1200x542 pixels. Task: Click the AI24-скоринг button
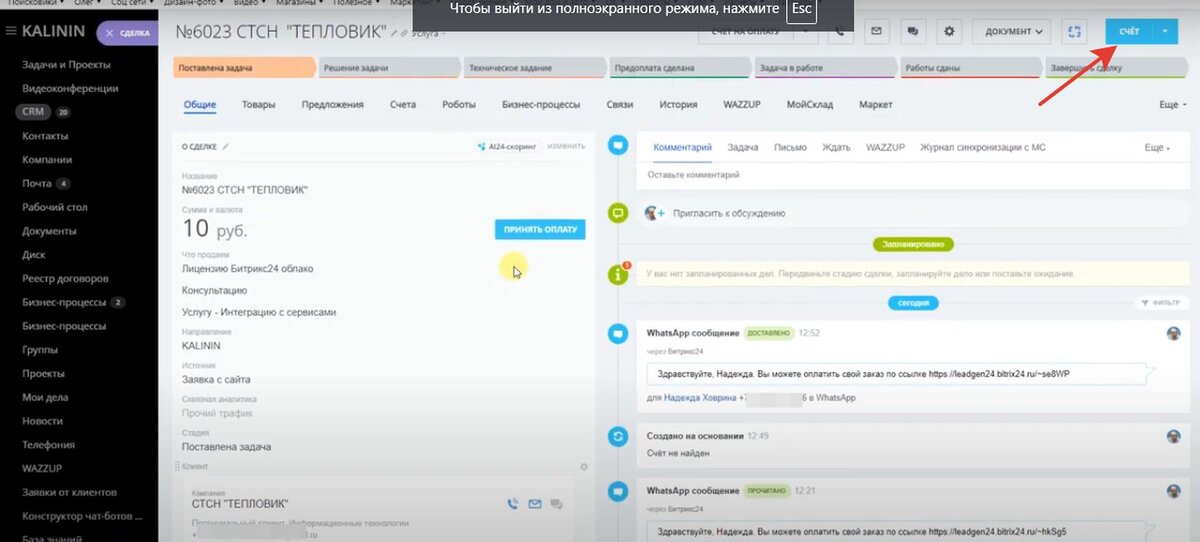[508, 146]
